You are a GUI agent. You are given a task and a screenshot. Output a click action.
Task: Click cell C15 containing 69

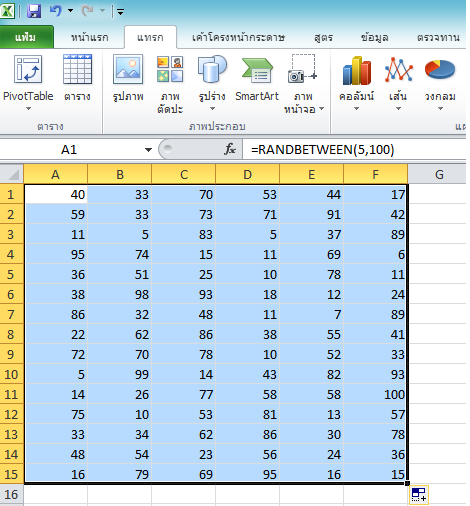coord(184,474)
